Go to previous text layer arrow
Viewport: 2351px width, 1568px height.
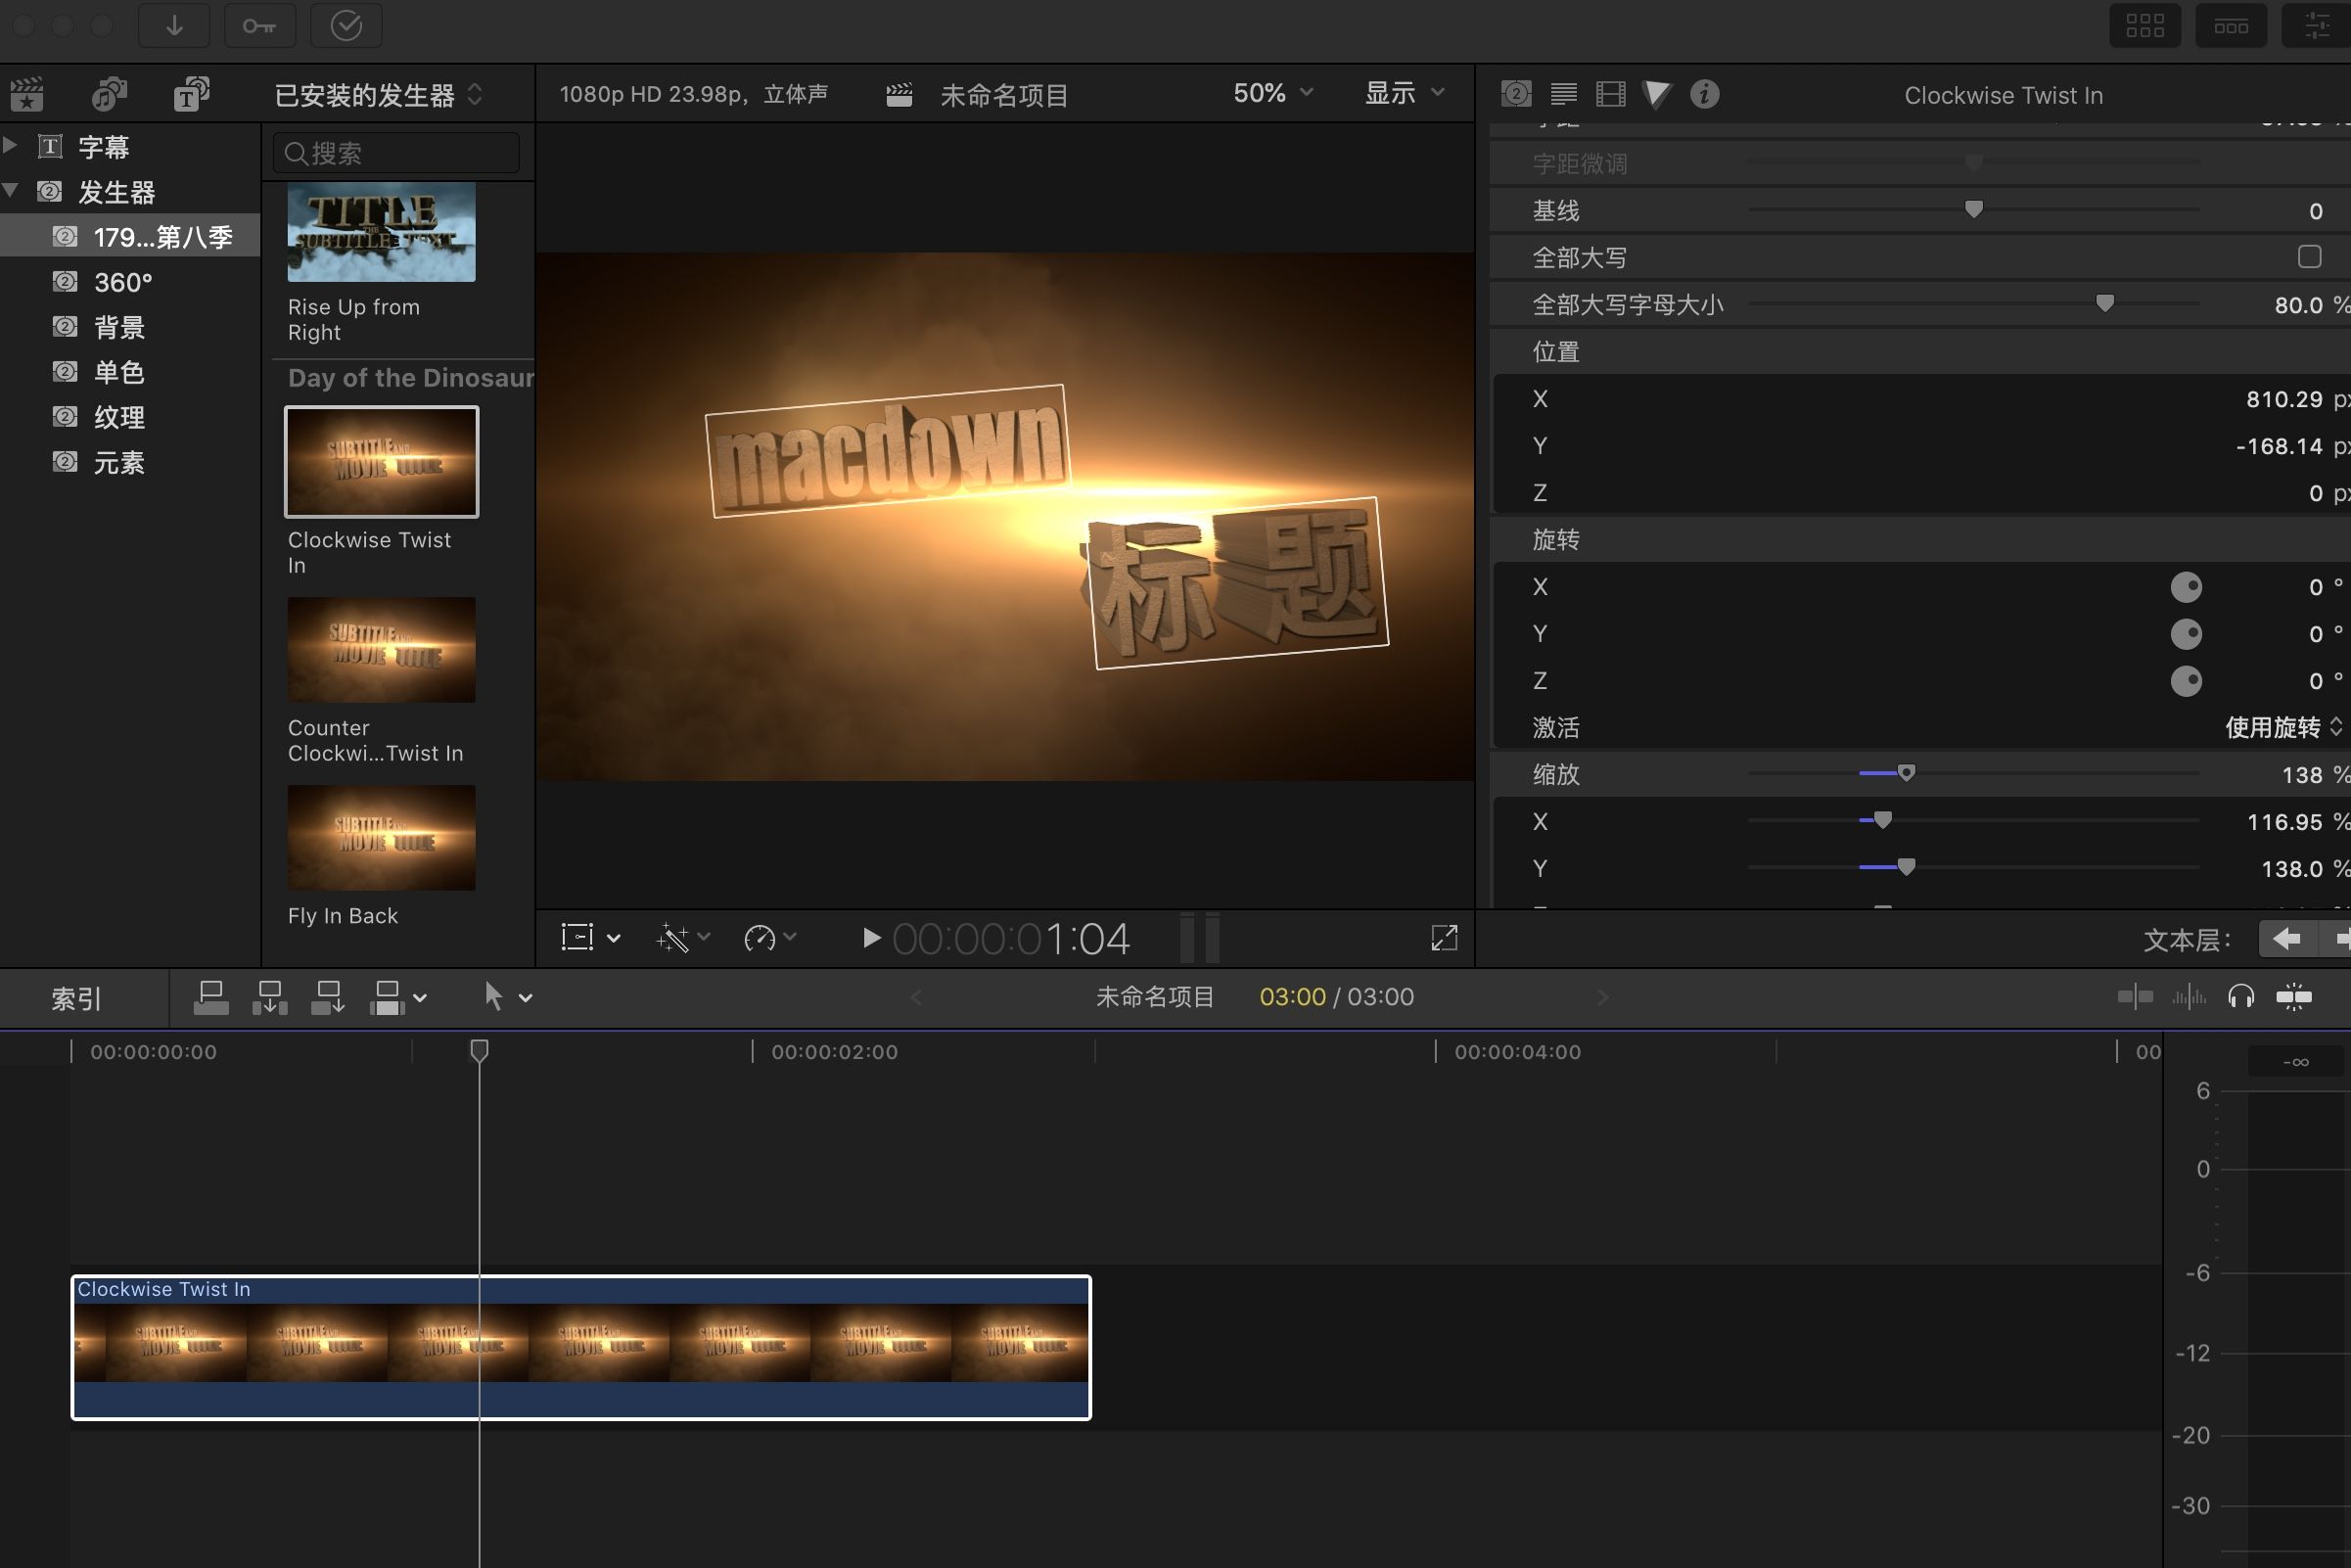[x=2287, y=939]
